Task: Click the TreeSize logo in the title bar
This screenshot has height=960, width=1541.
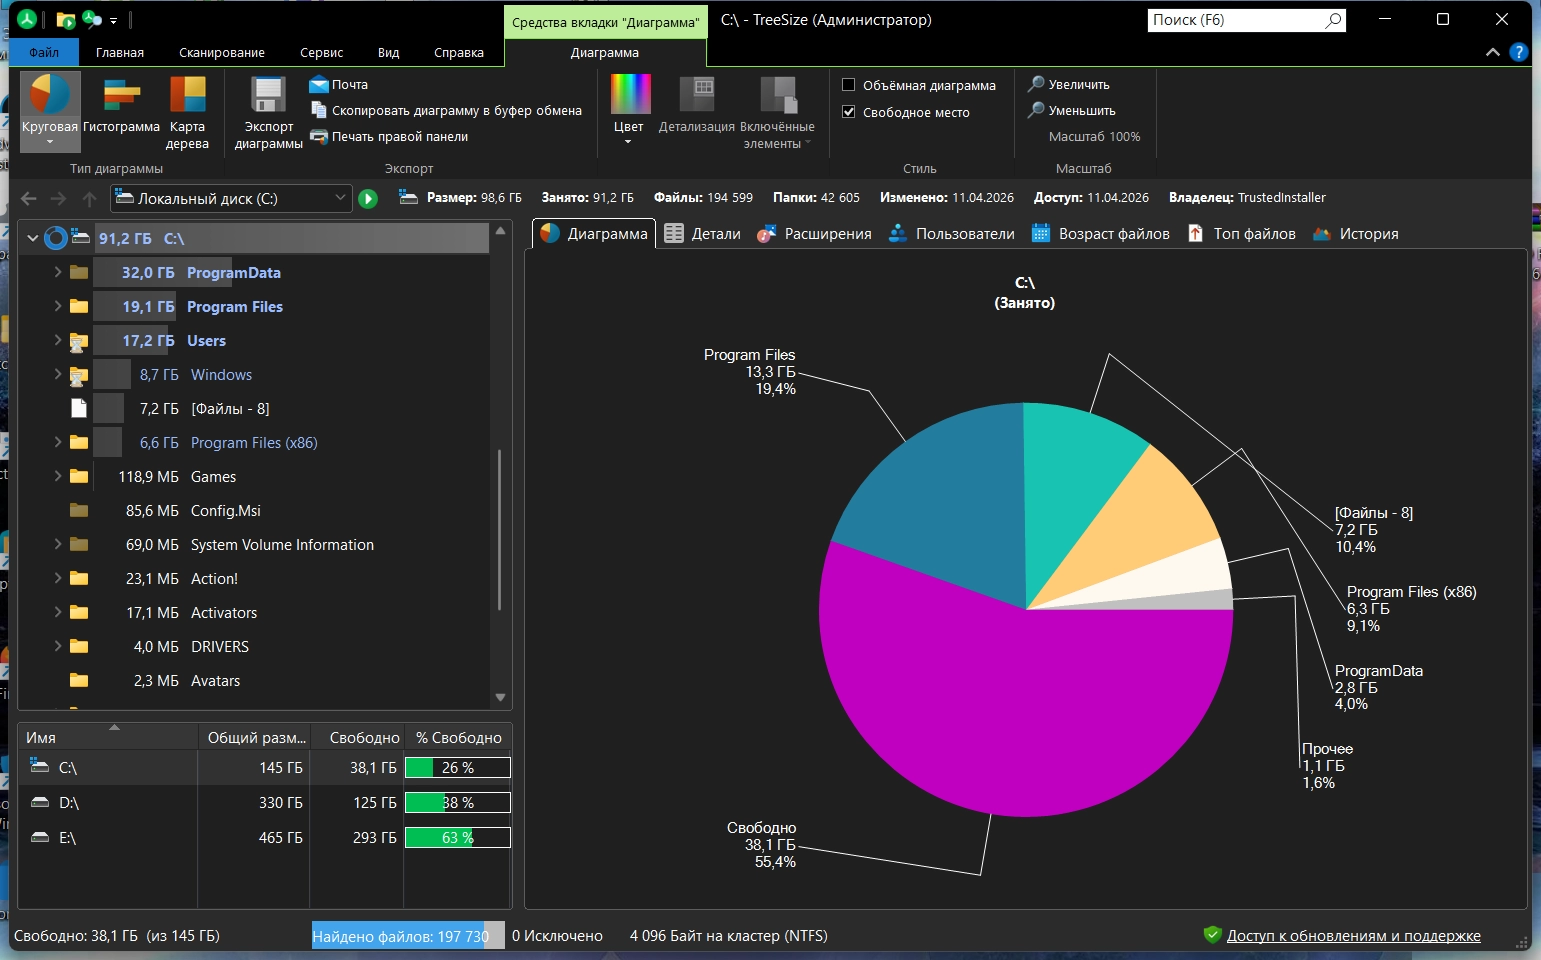Action: click(x=27, y=19)
